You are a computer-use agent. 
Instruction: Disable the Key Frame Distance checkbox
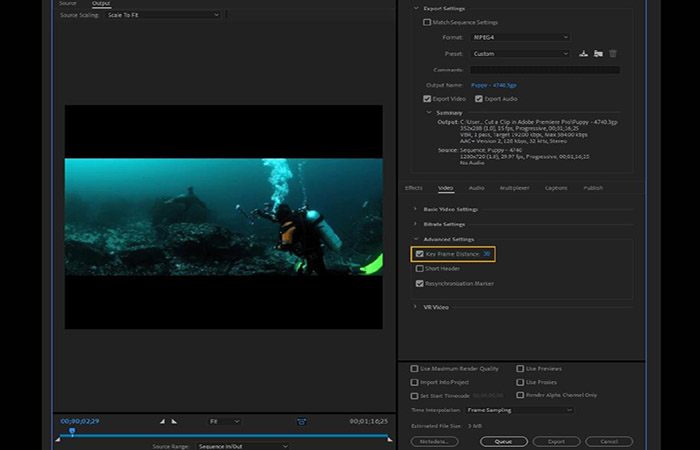(419, 254)
